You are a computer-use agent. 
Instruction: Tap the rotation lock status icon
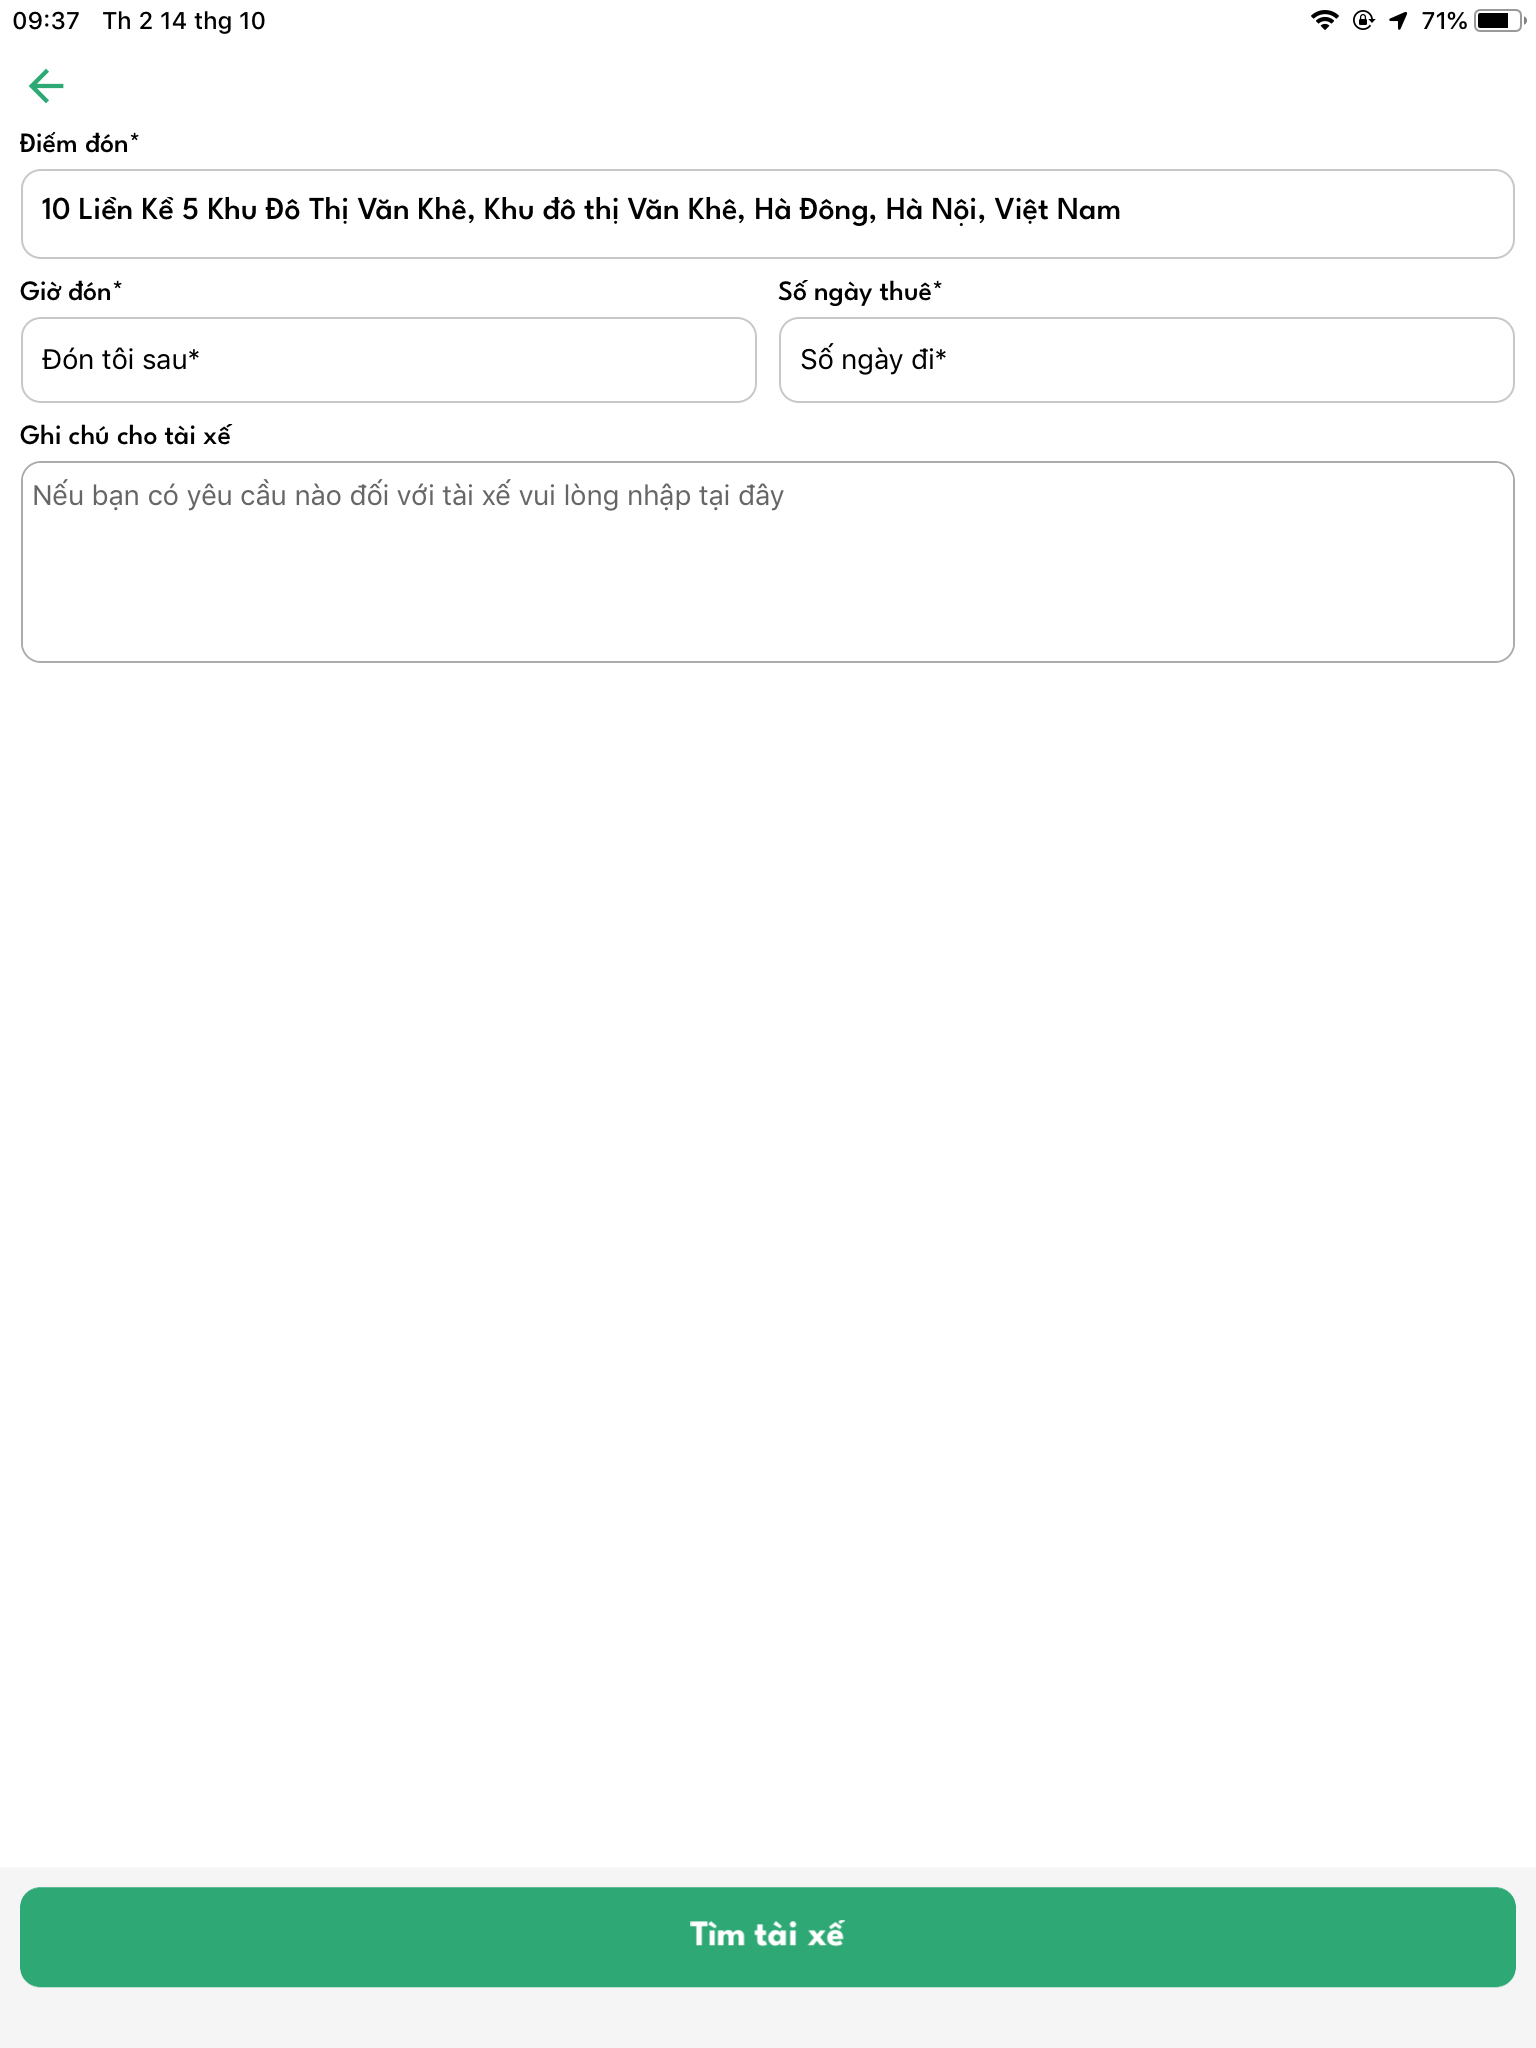pos(1363,20)
